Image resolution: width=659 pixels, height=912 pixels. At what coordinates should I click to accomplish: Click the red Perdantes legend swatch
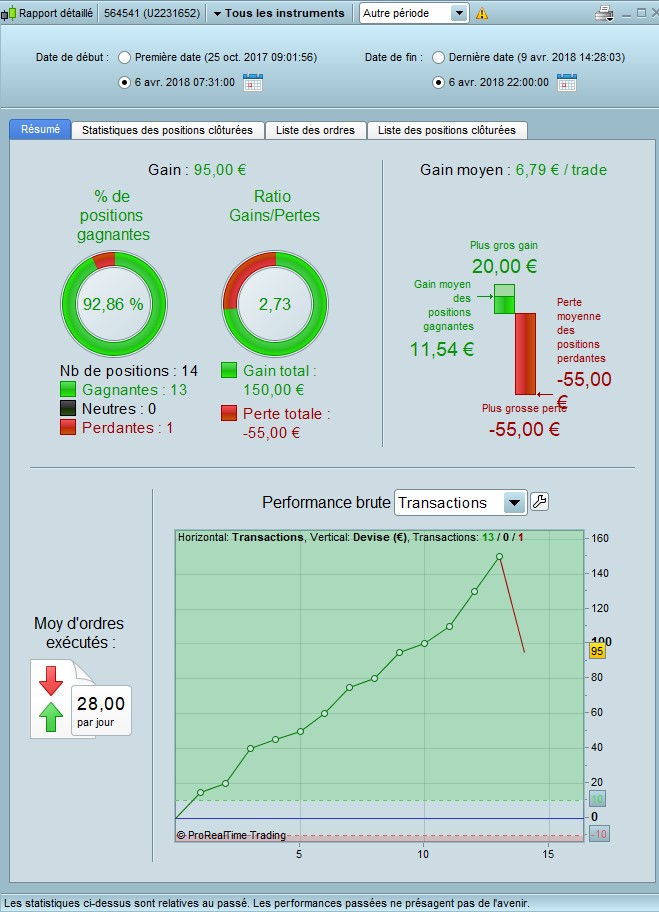pyautogui.click(x=68, y=427)
